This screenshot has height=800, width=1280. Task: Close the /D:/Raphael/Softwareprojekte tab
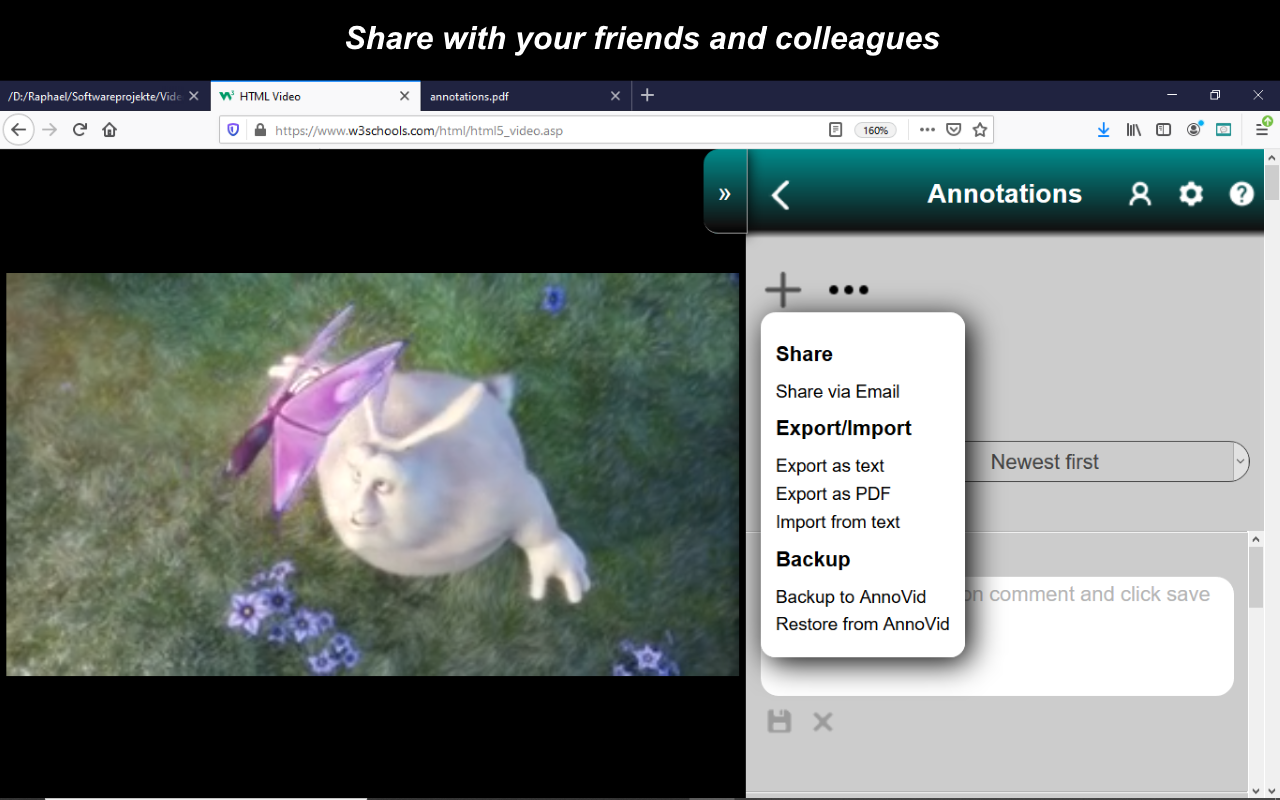coord(194,96)
